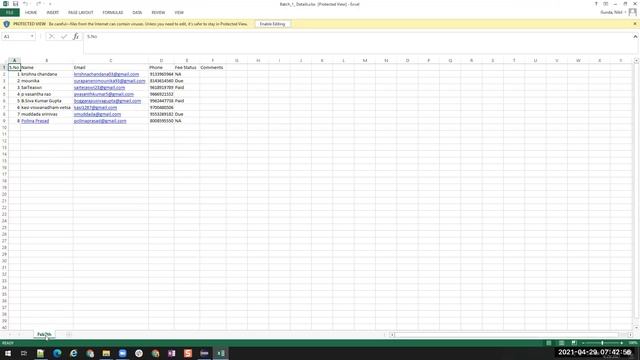Open krishna chandana's email link
This screenshot has width=640, height=360.
pyautogui.click(x=107, y=74)
